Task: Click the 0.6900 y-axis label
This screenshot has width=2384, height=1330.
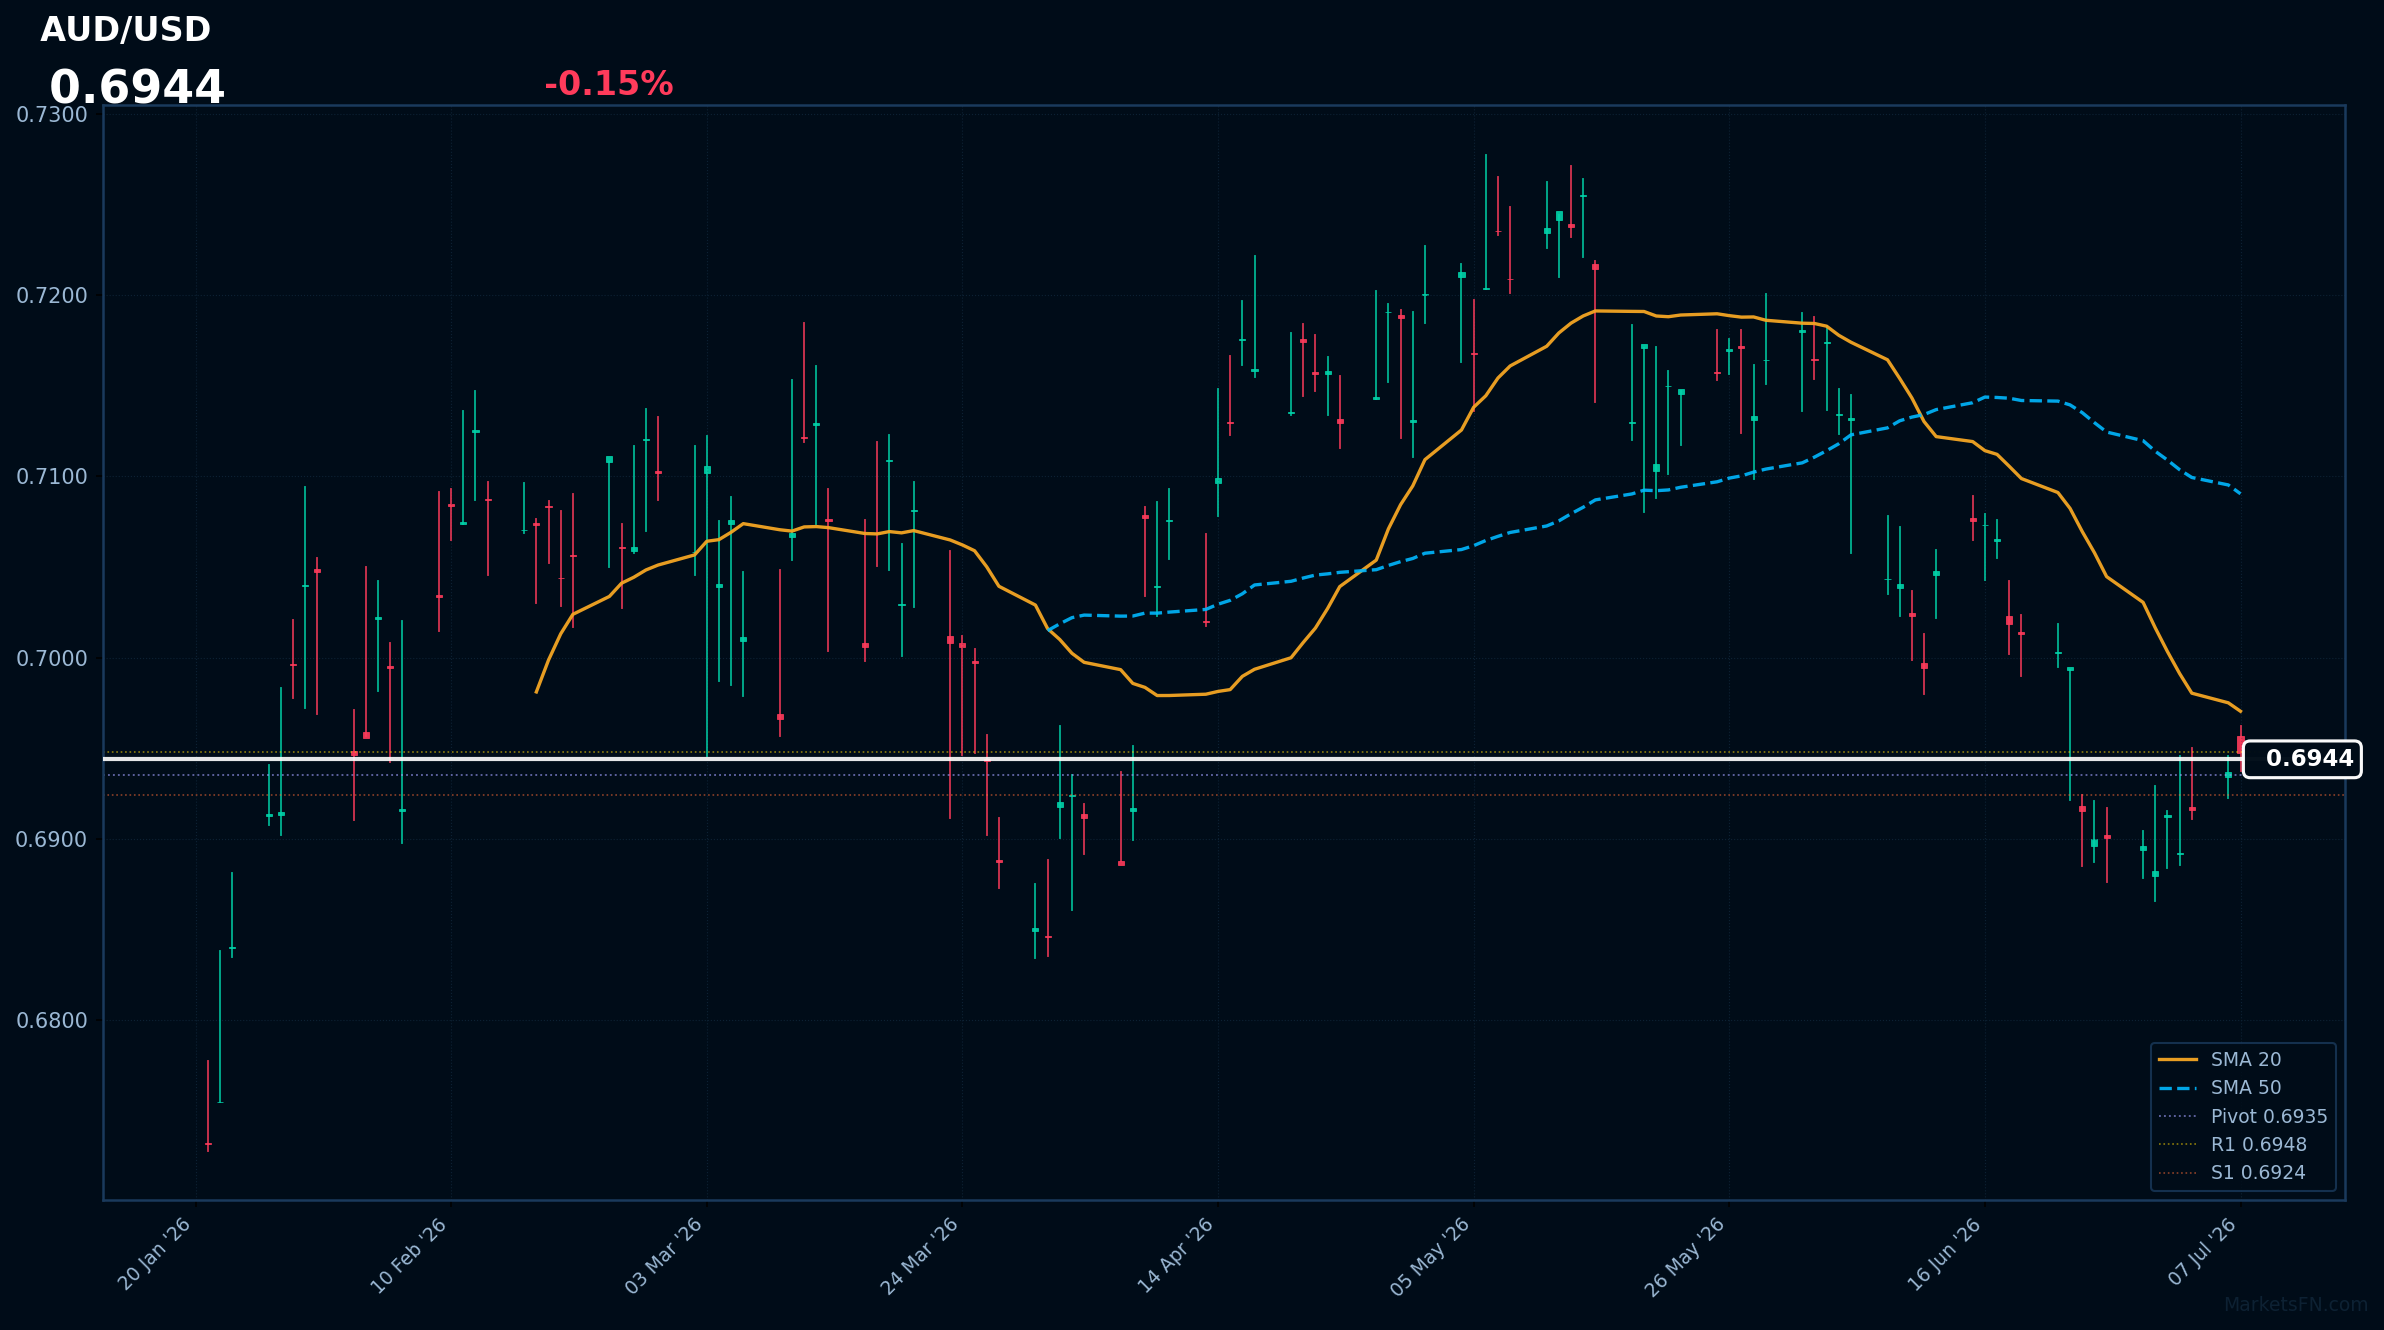Action: coord(52,840)
